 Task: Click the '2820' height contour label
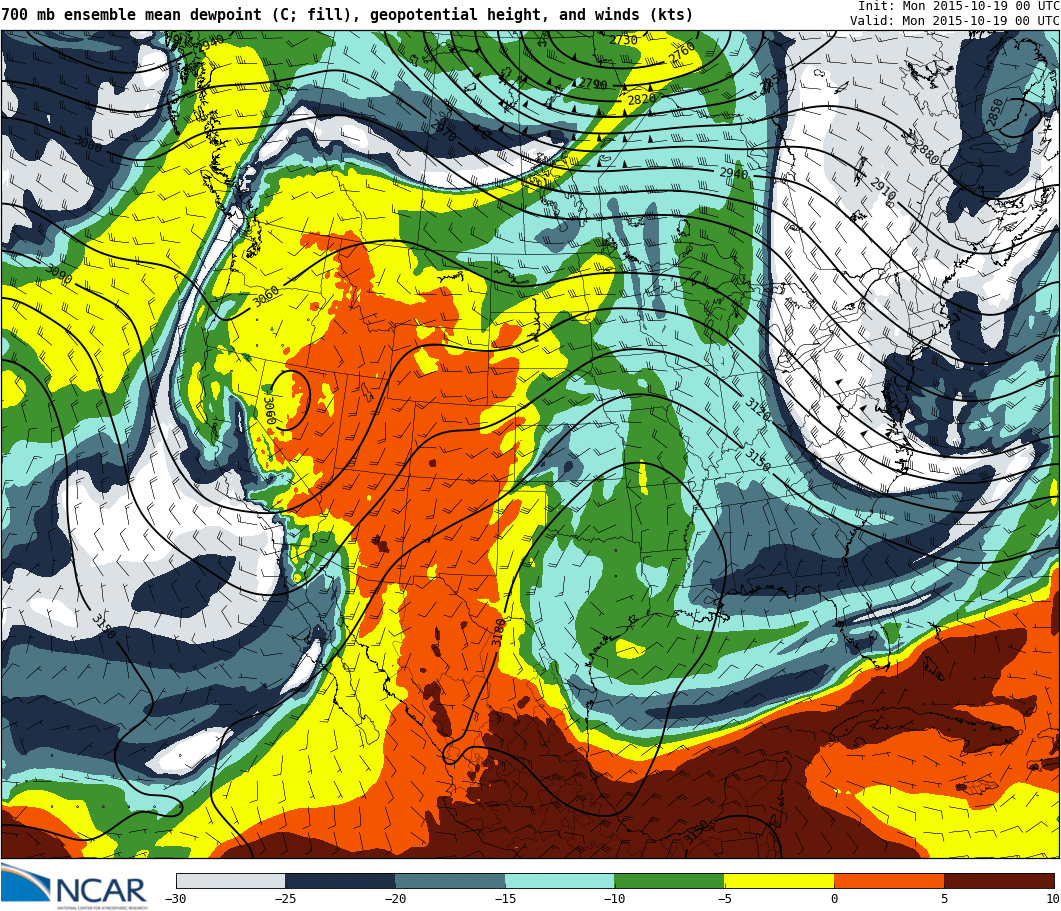641,99
